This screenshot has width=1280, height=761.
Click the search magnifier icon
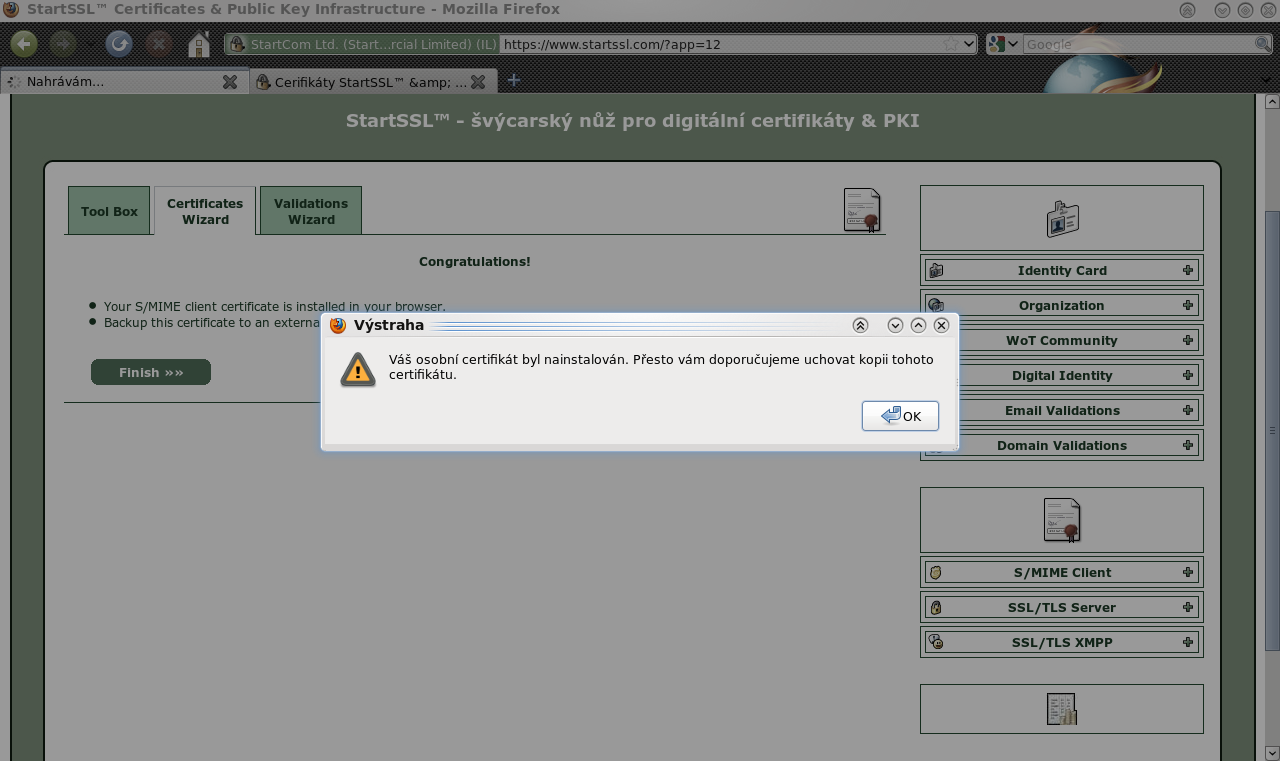(1263, 44)
